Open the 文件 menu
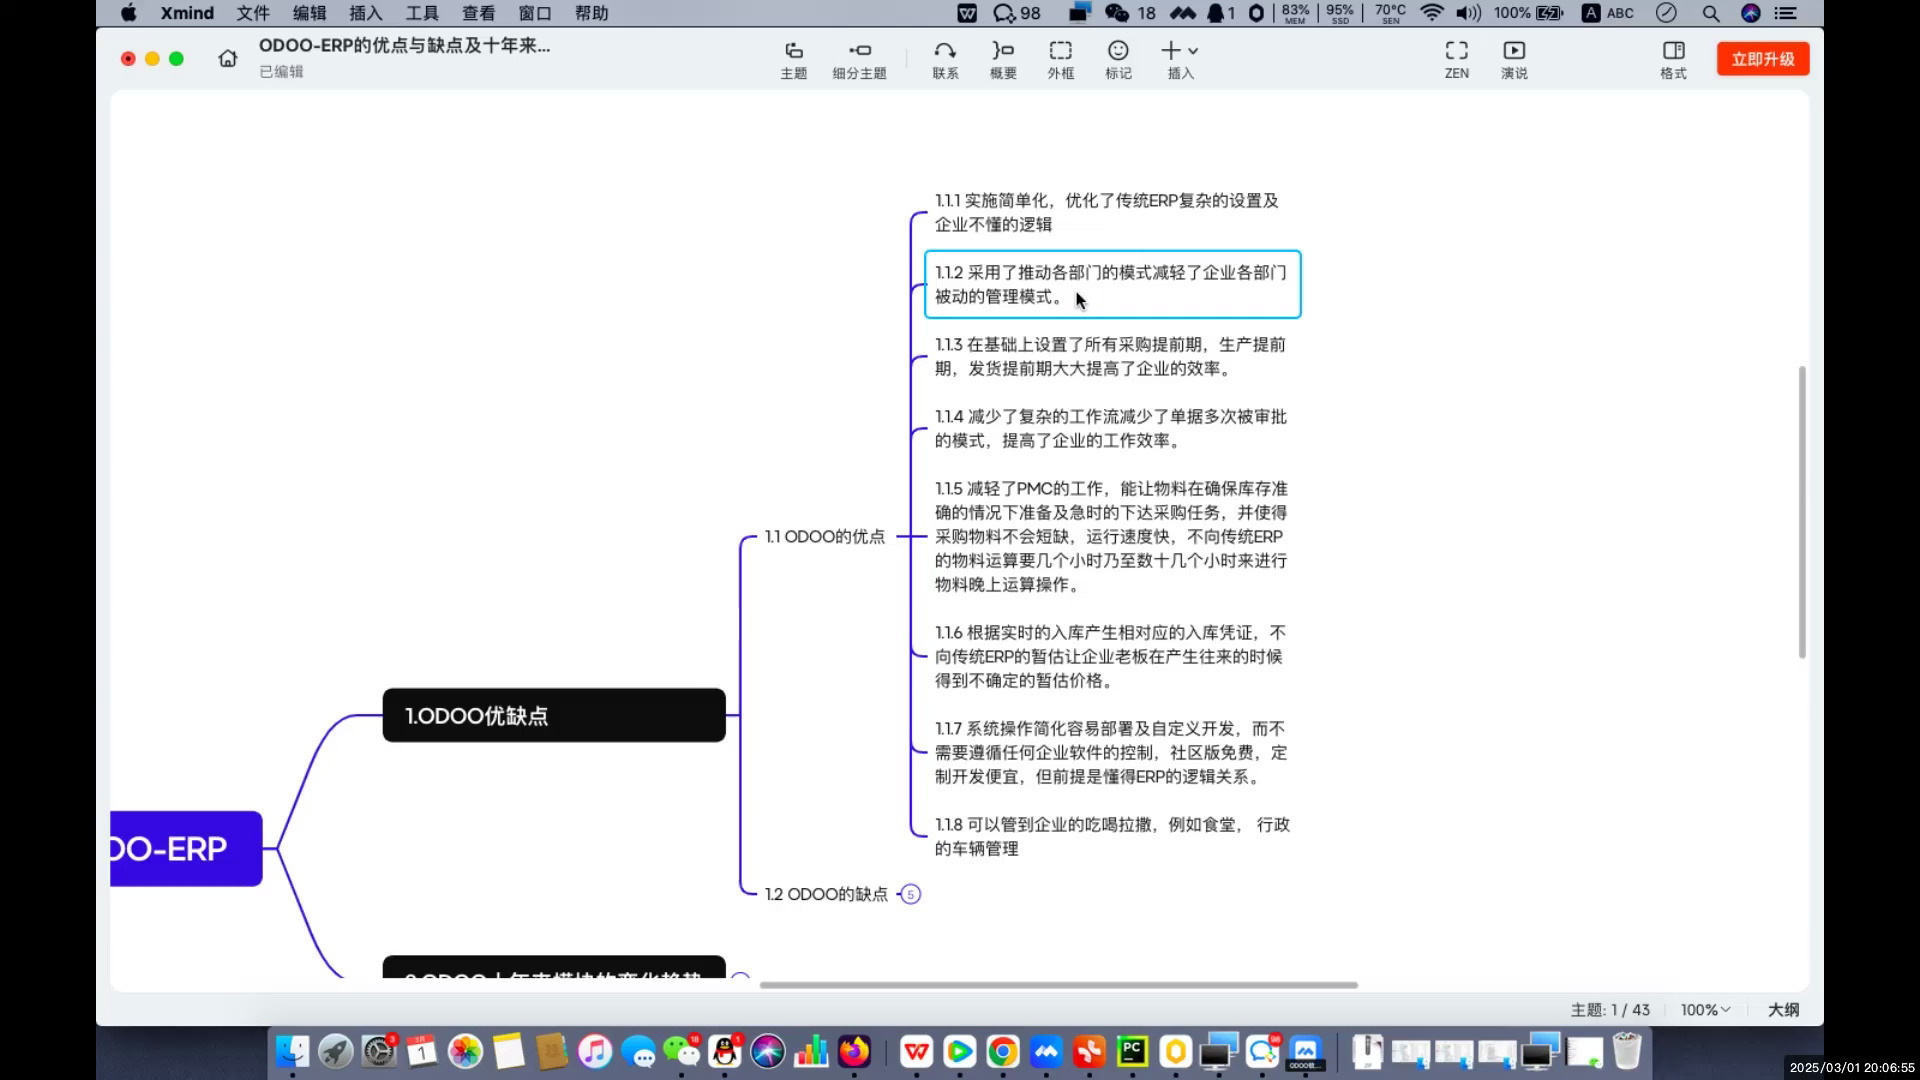Viewport: 1920px width, 1080px height. point(253,13)
